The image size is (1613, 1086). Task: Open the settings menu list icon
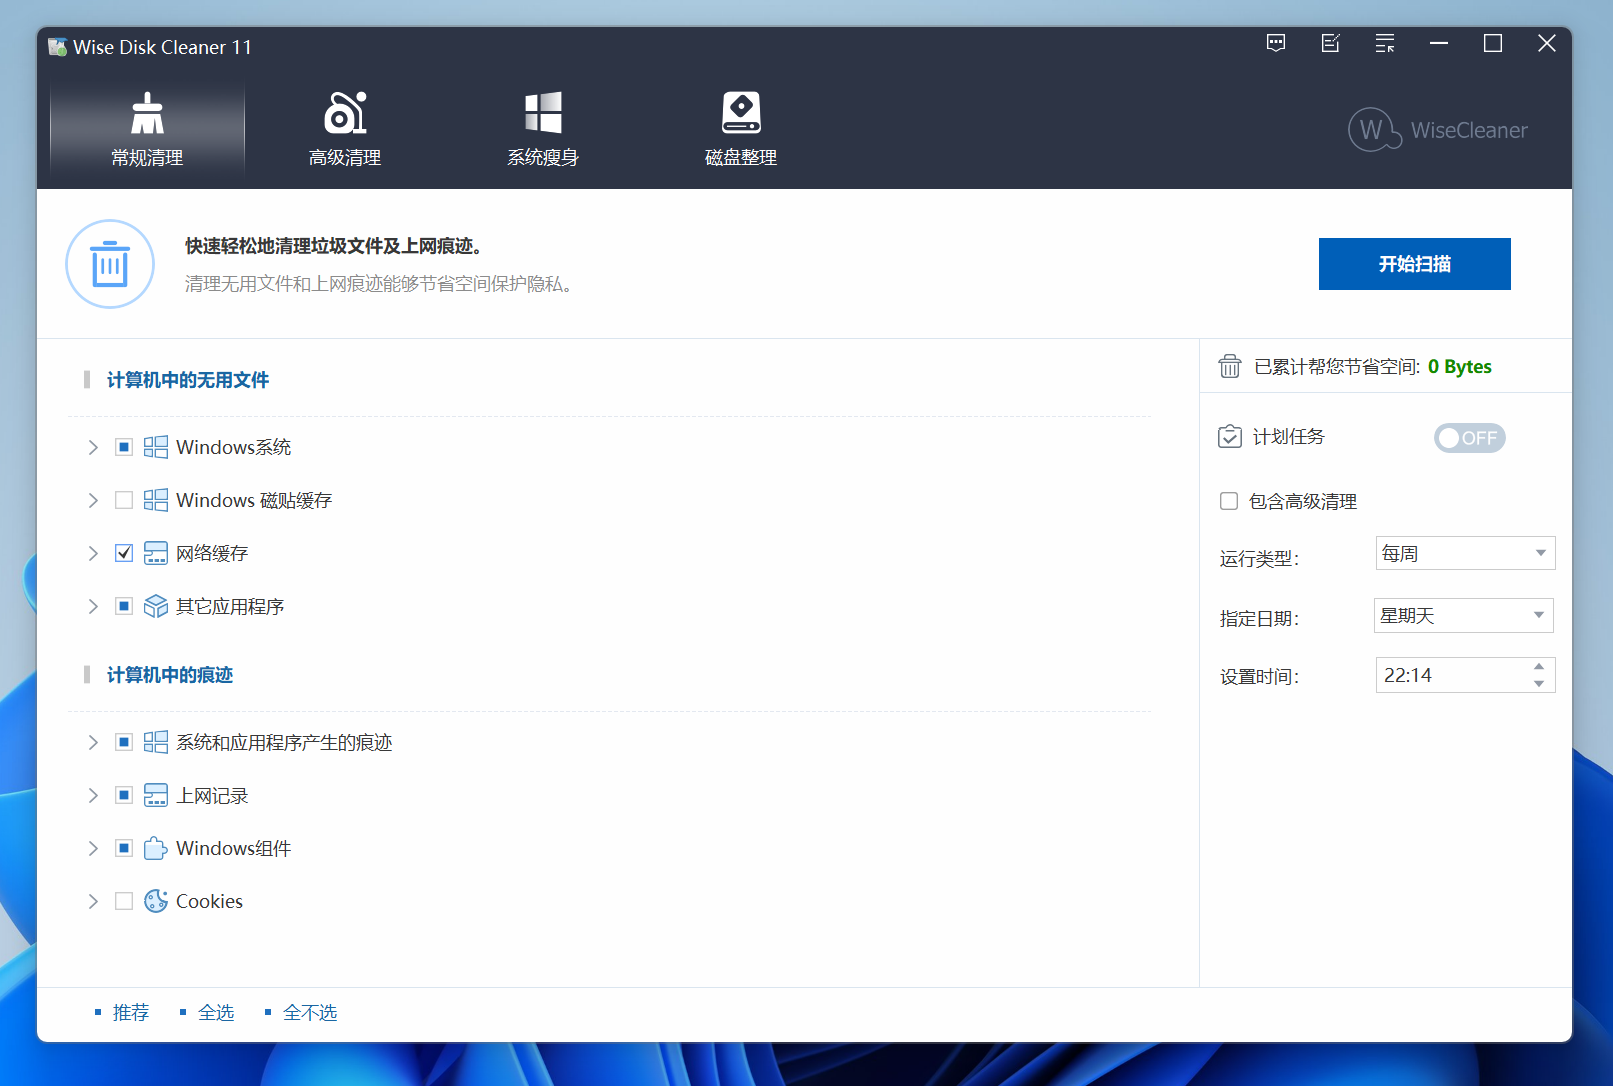pos(1384,43)
